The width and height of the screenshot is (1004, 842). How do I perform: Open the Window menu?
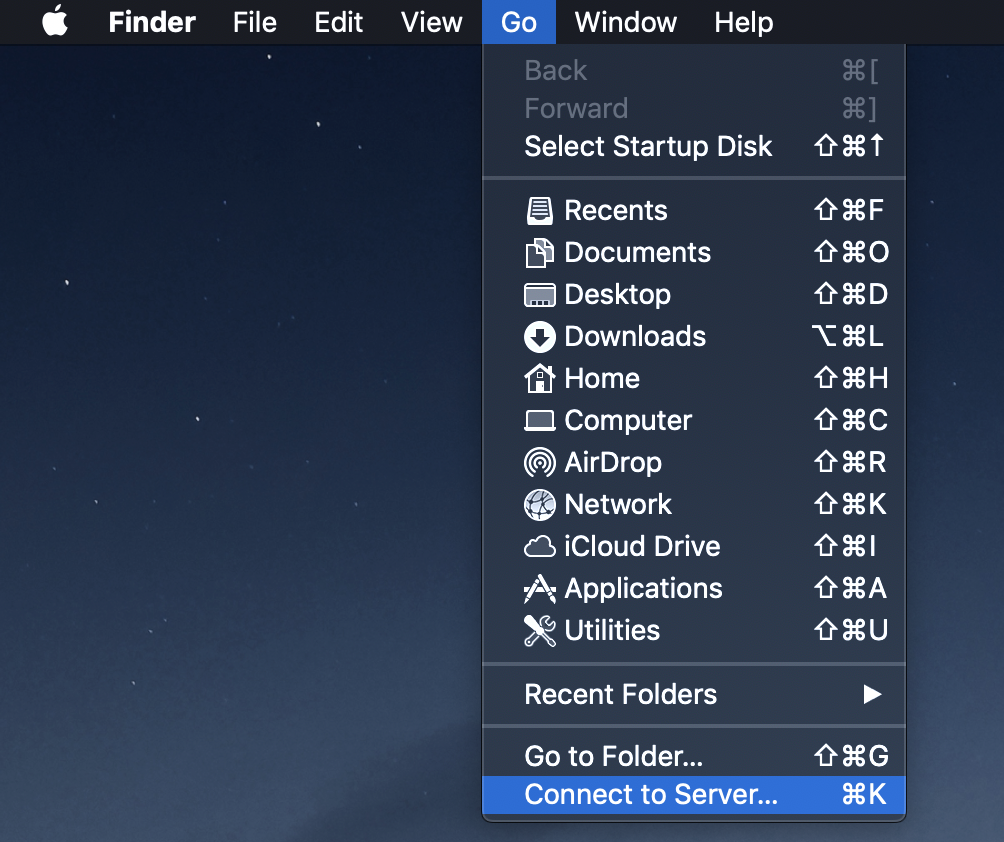[626, 22]
